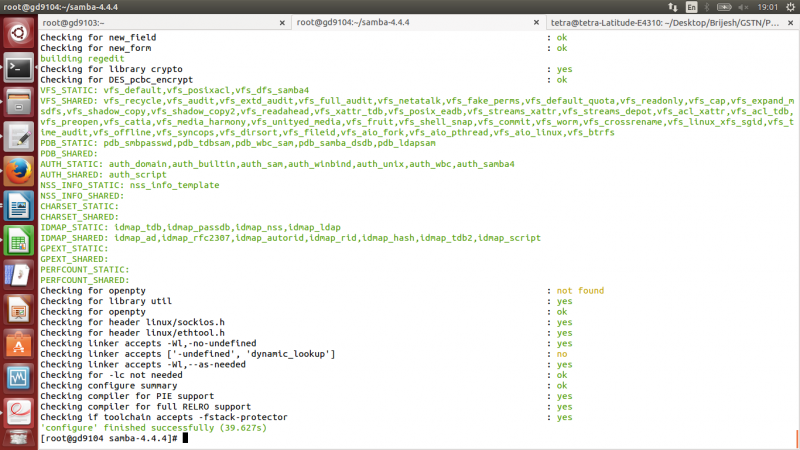
Task: Click 'Checking for library util' line
Action: (x=106, y=301)
